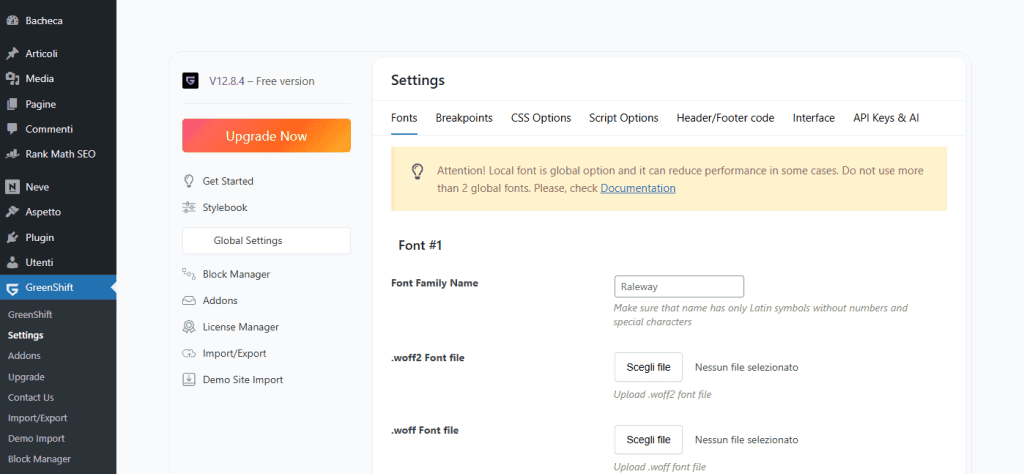Open the Fonts tab
Image resolution: width=1024 pixels, height=474 pixels.
pos(404,118)
